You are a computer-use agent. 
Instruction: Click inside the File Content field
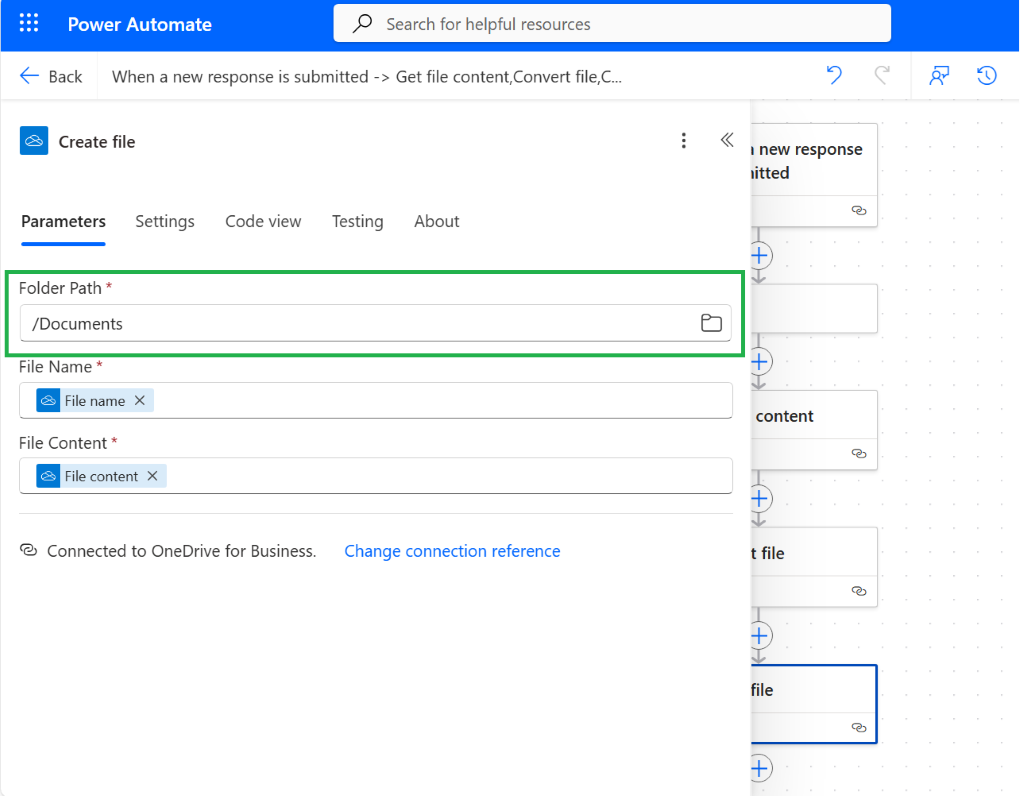pos(376,476)
